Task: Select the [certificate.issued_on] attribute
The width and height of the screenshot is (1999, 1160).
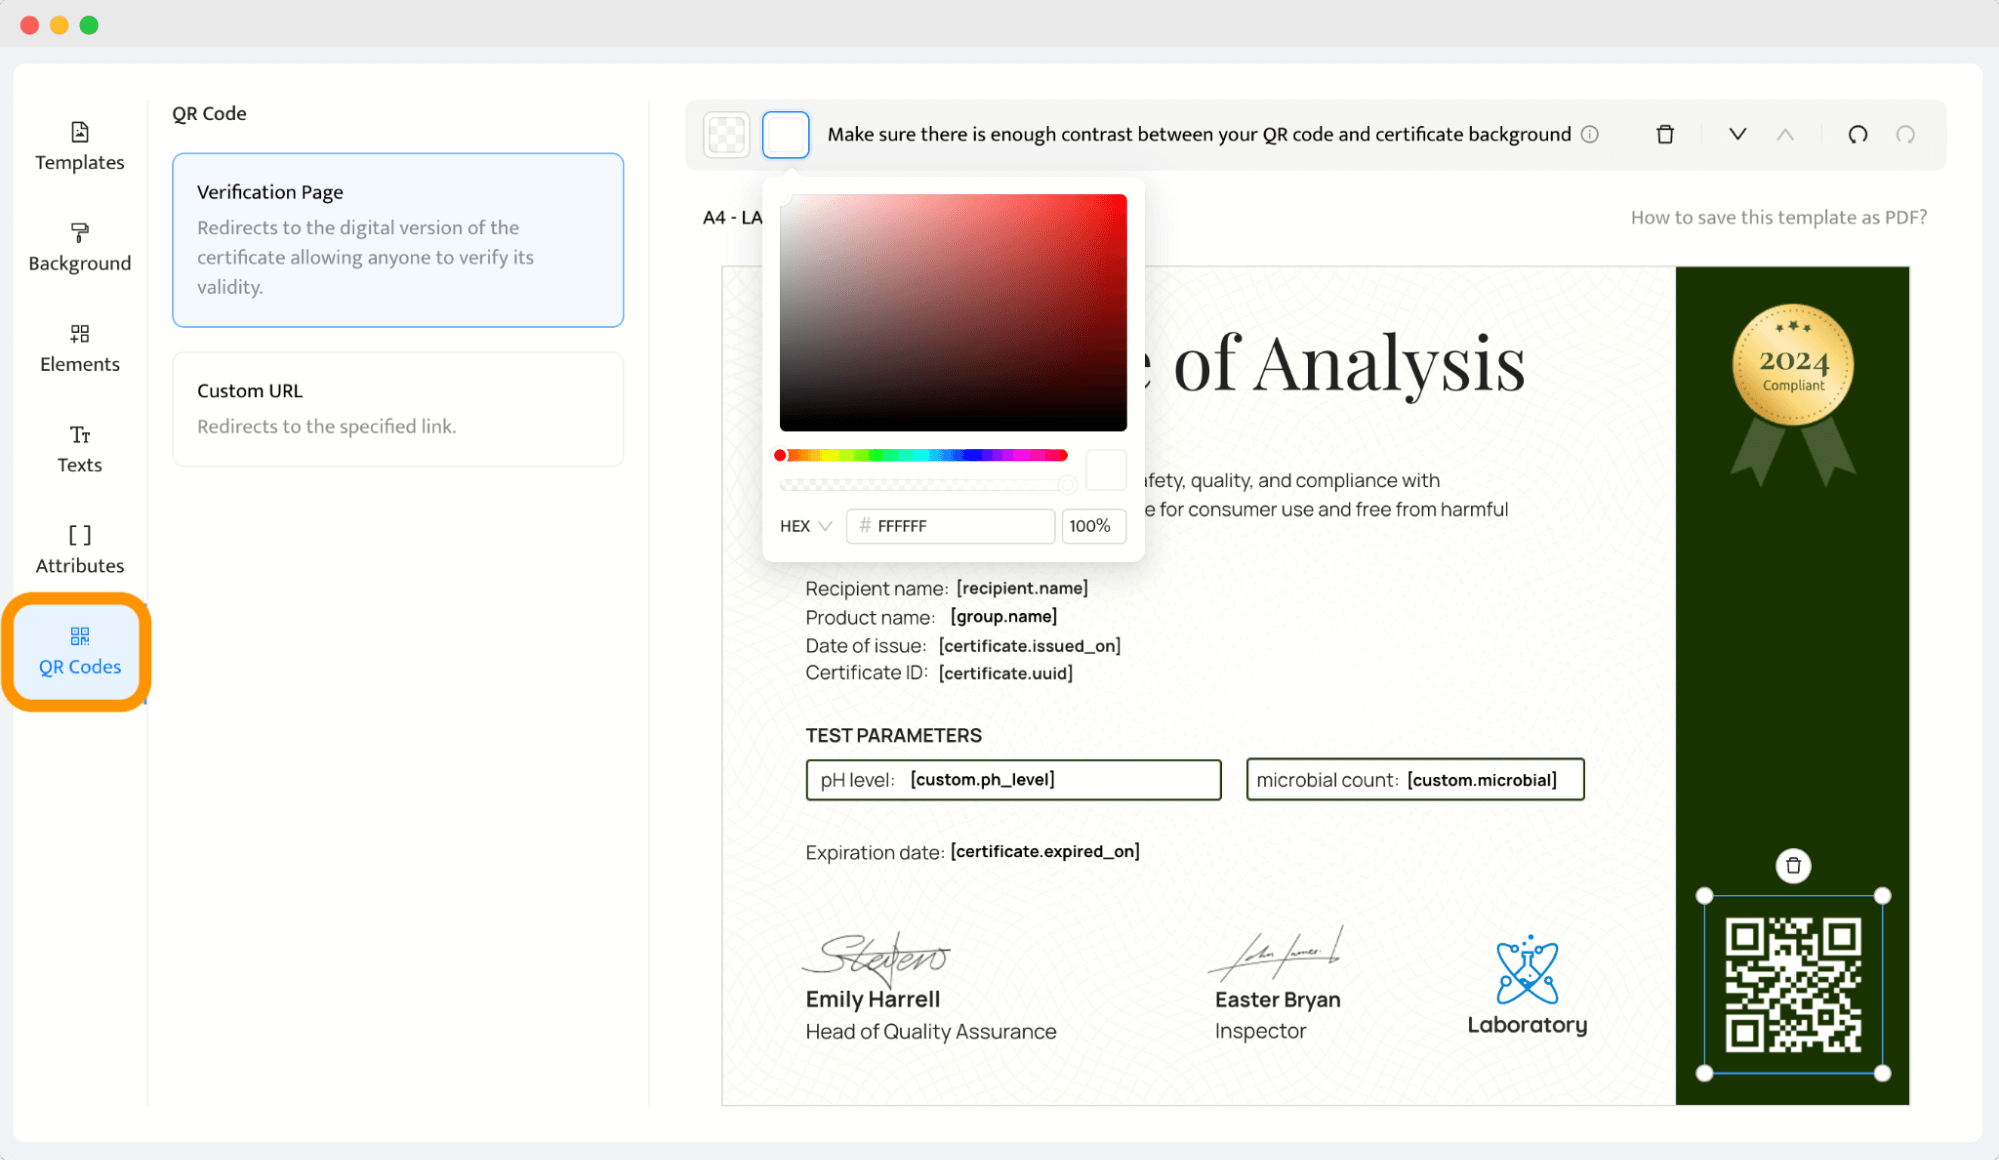Action: [1029, 646]
